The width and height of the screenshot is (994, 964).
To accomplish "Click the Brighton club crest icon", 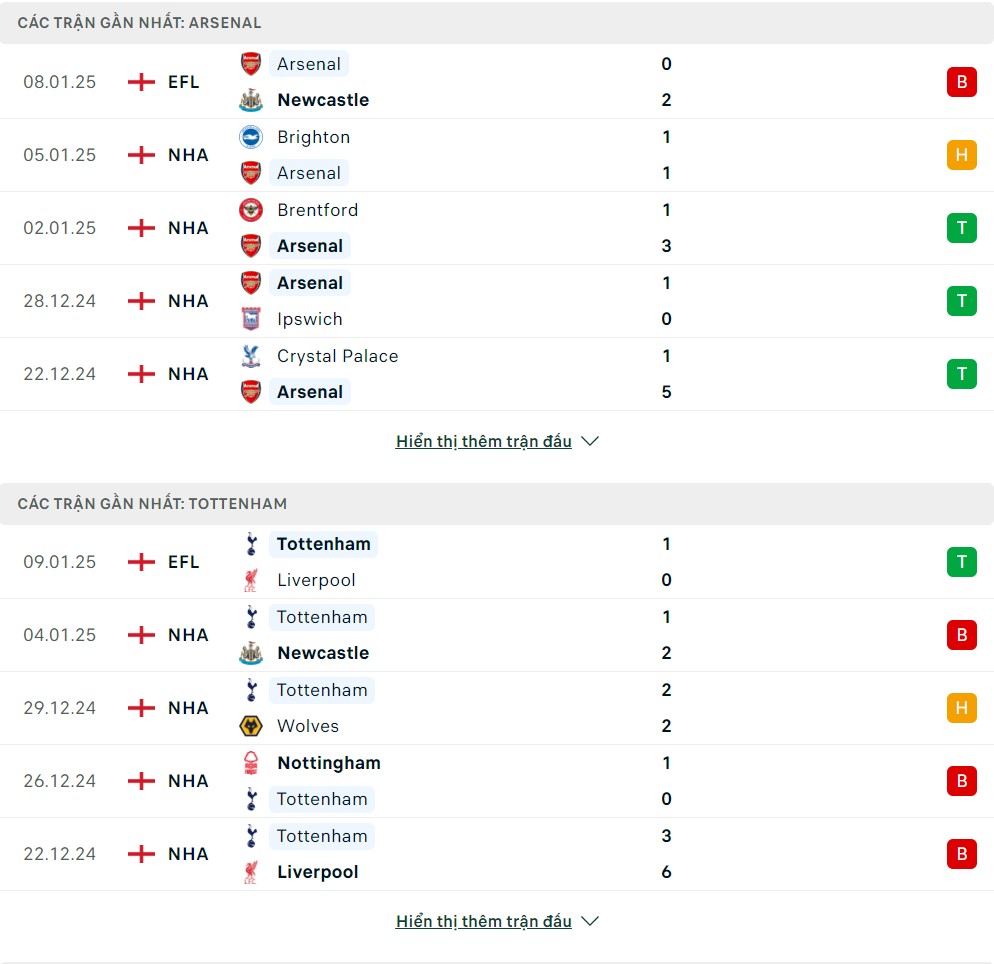I will pos(251,137).
